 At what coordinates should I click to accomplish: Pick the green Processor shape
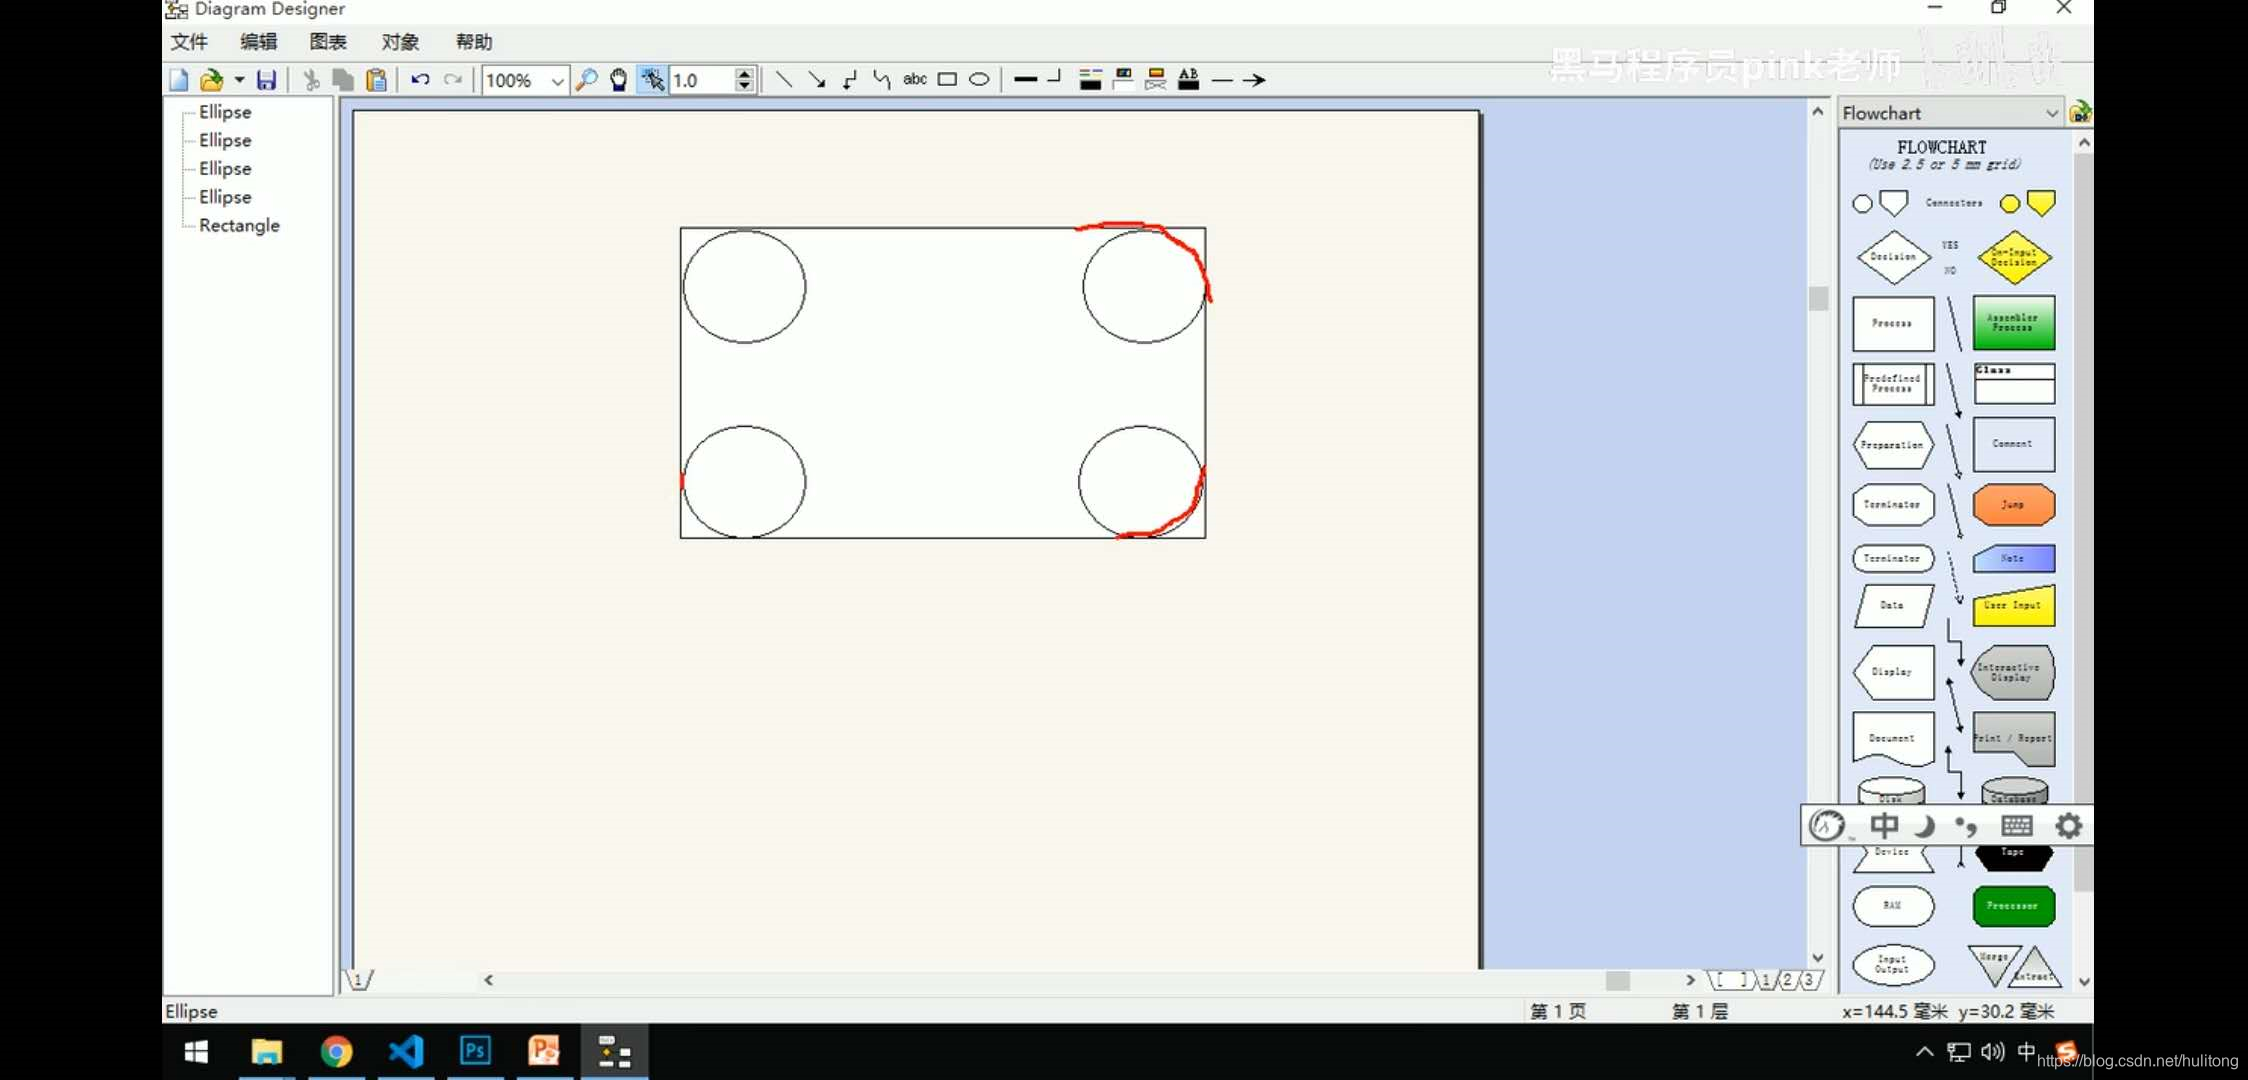click(2013, 906)
